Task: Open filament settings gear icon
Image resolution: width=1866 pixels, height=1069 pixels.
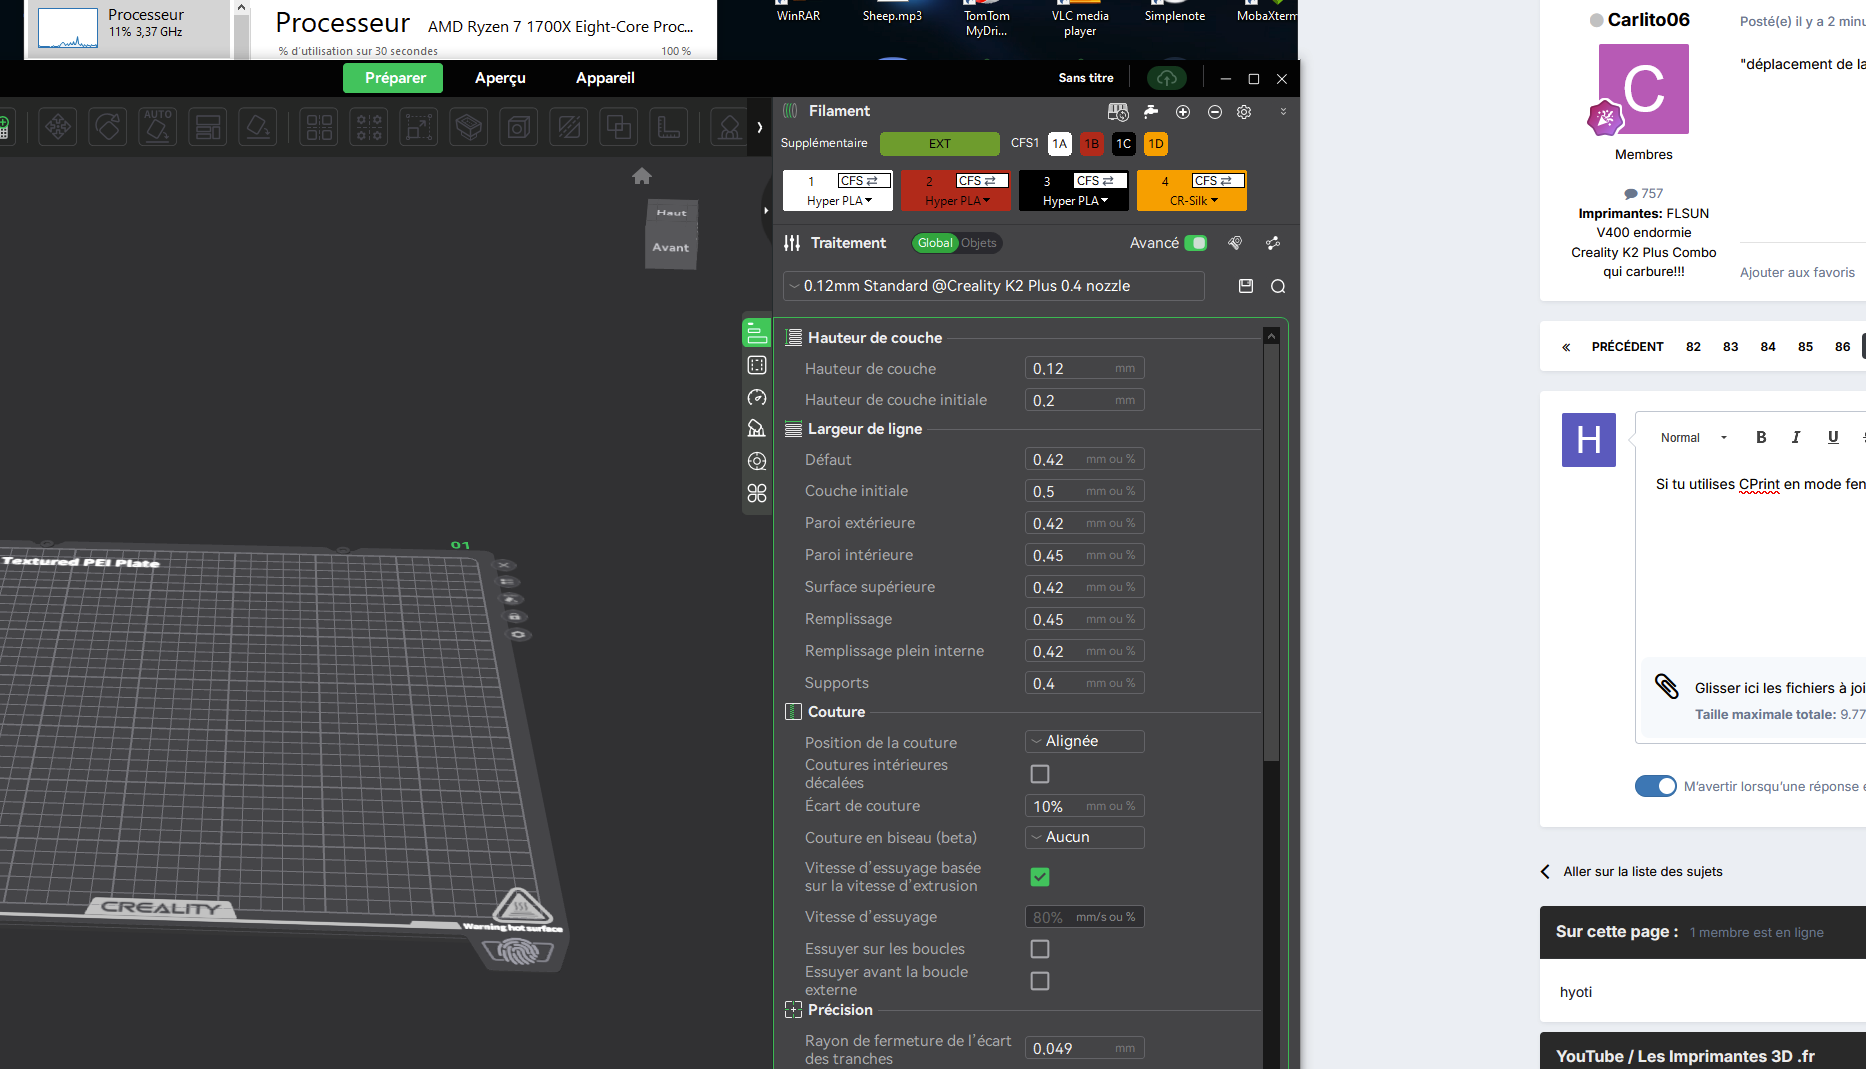Action: 1244,112
